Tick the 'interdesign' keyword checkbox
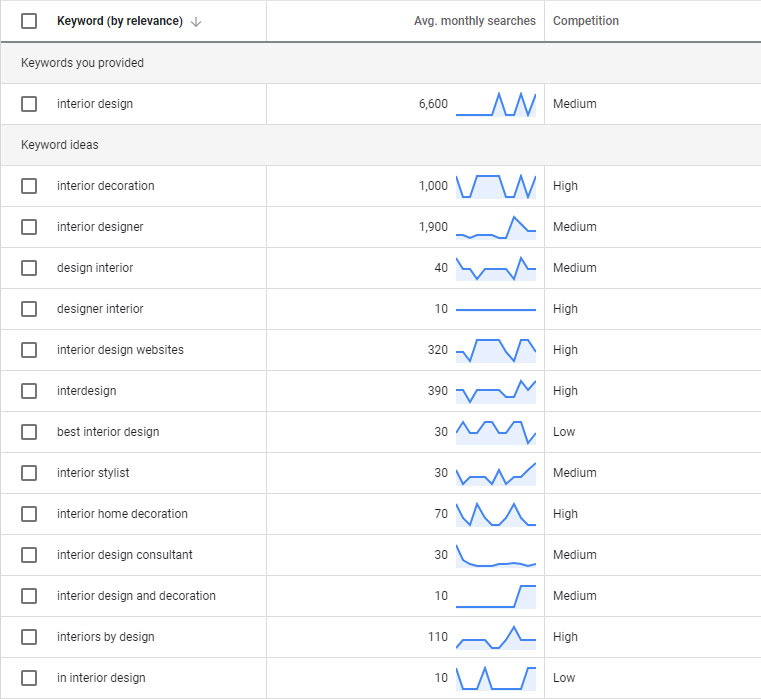 (29, 391)
